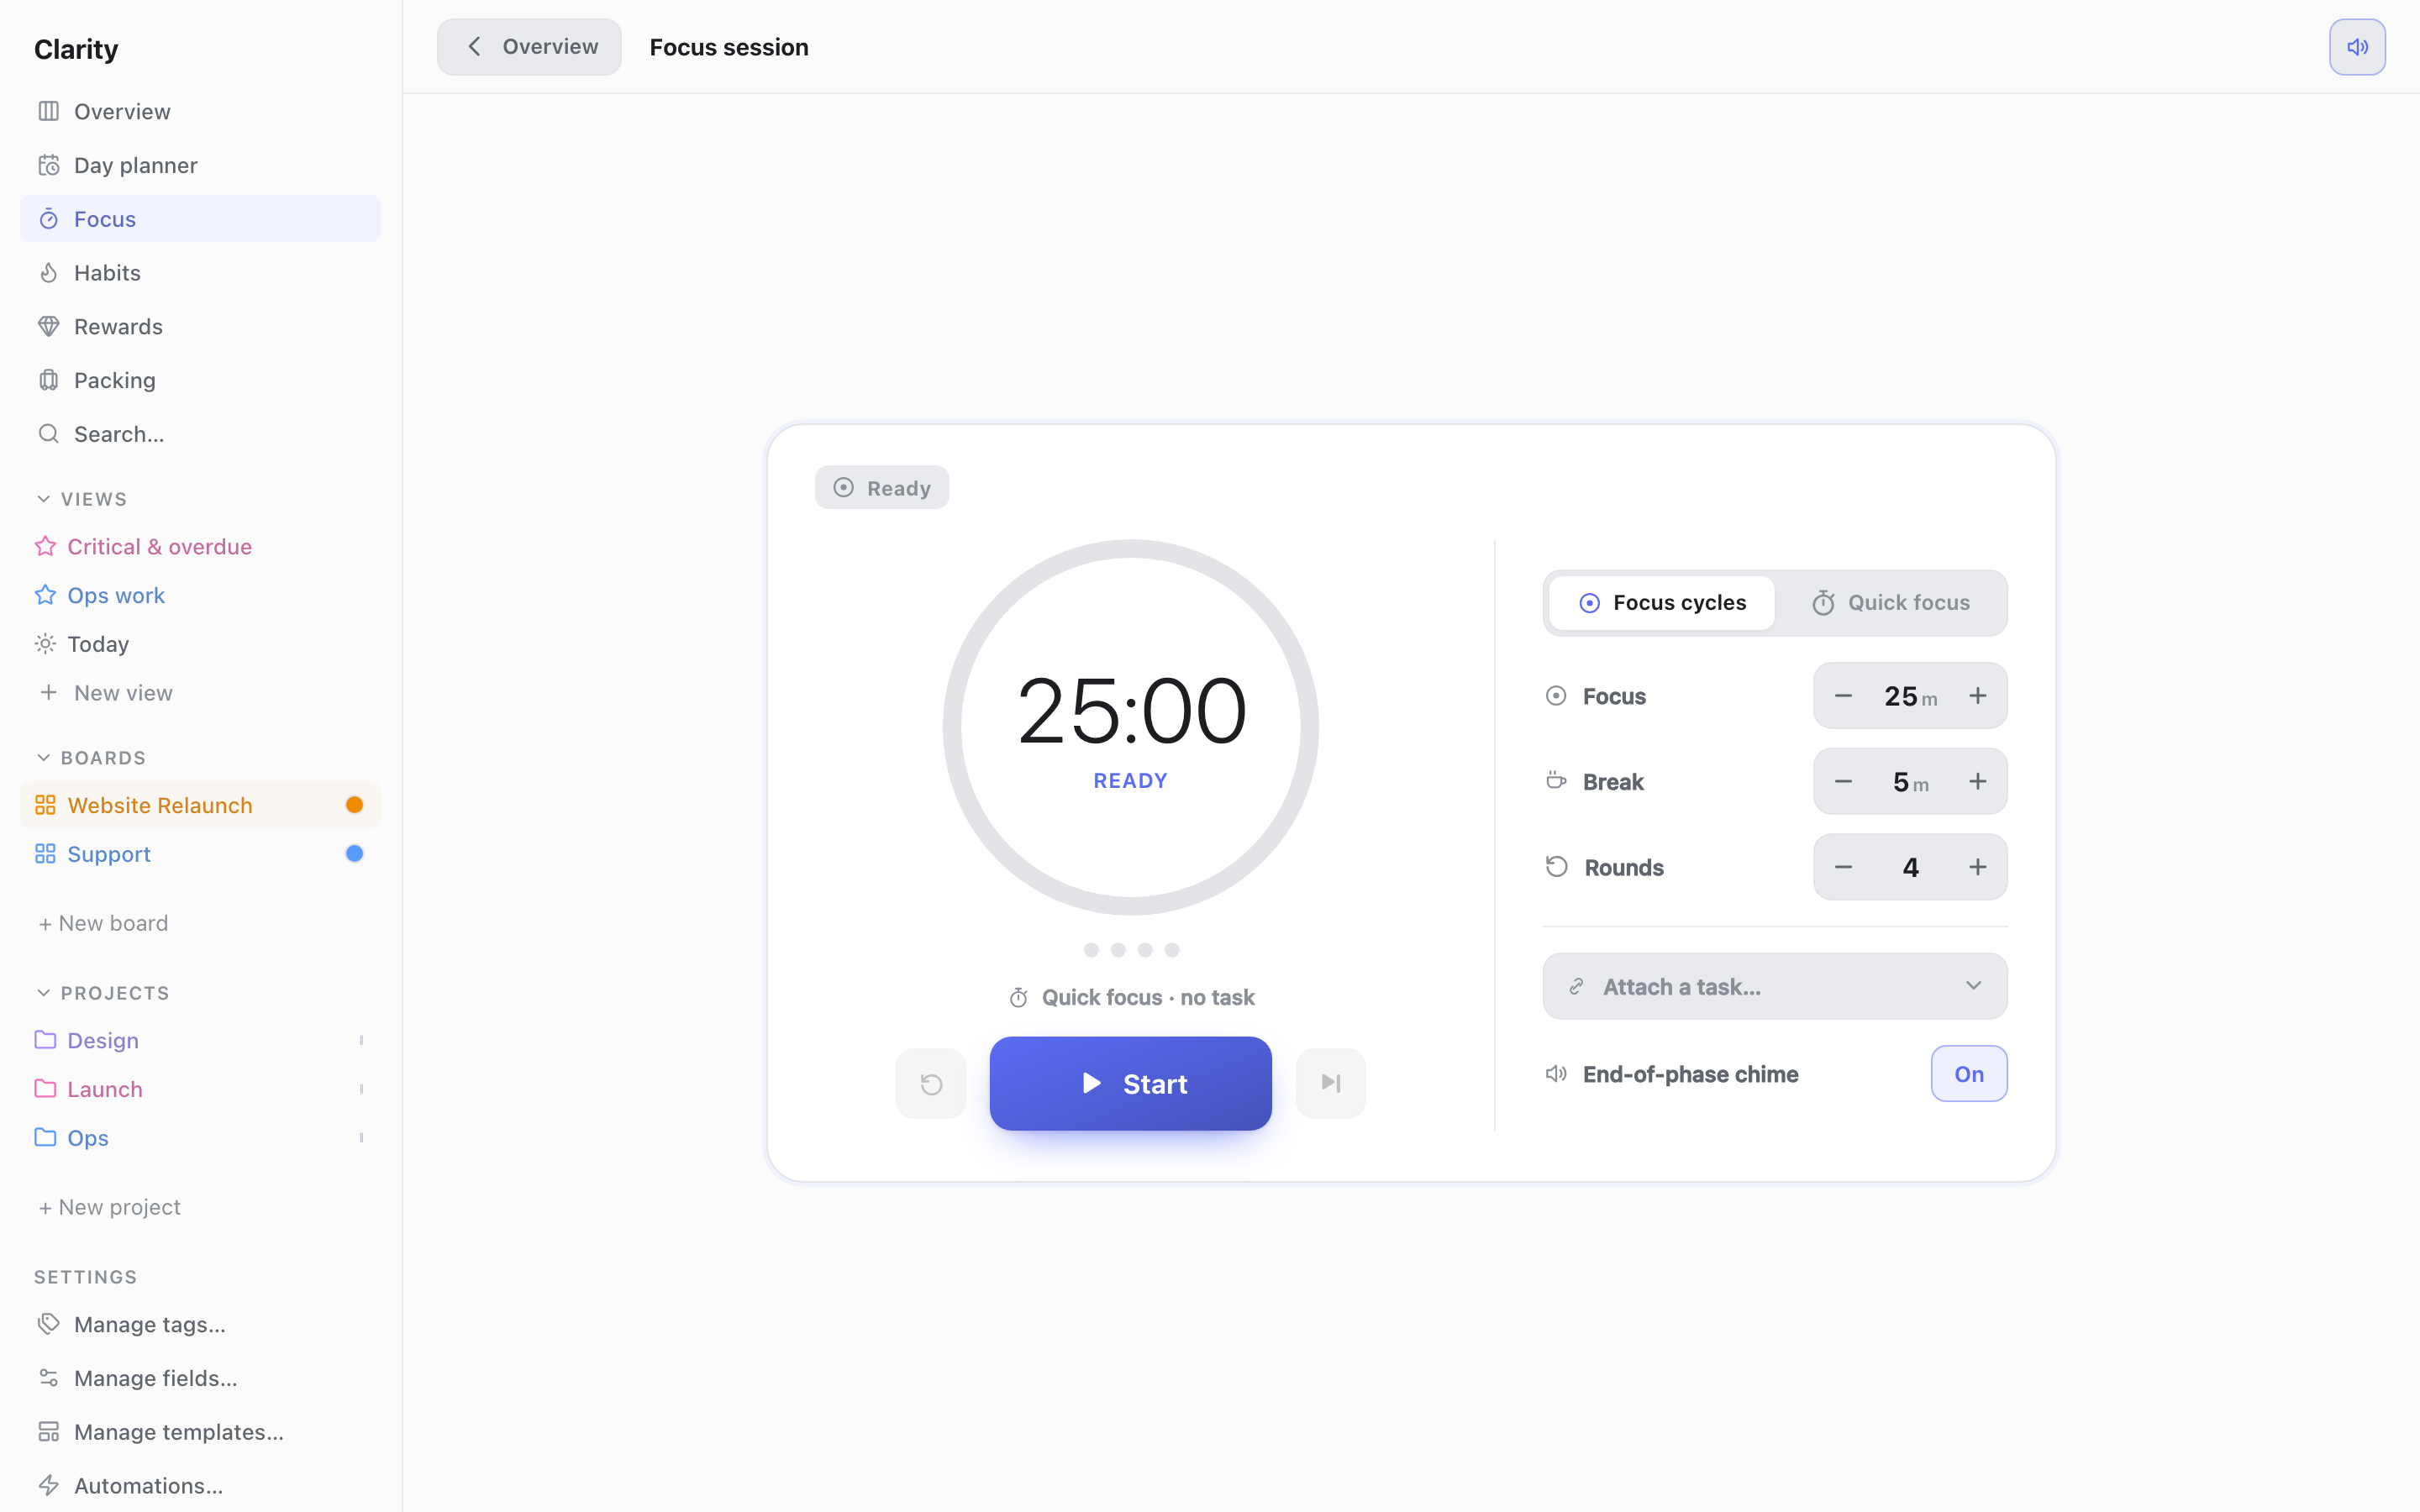Toggle sound with the top-right speaker icon
This screenshot has width=2420, height=1512.
click(2357, 47)
